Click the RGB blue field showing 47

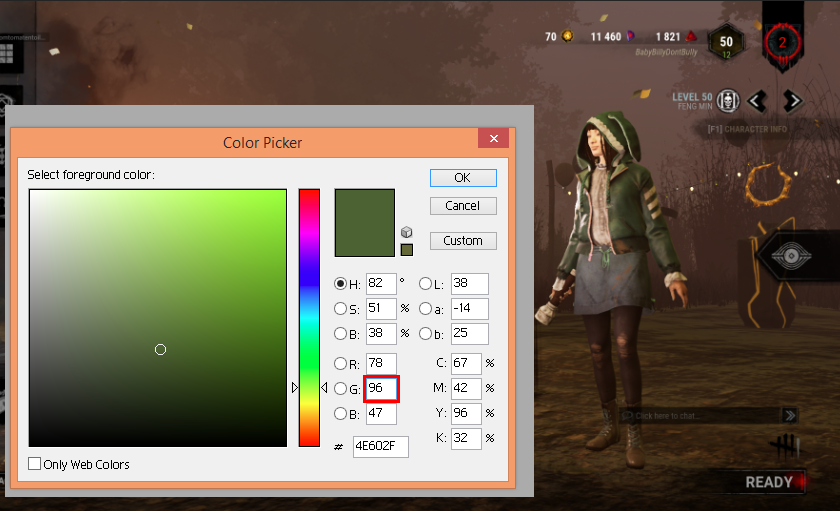[381, 414]
